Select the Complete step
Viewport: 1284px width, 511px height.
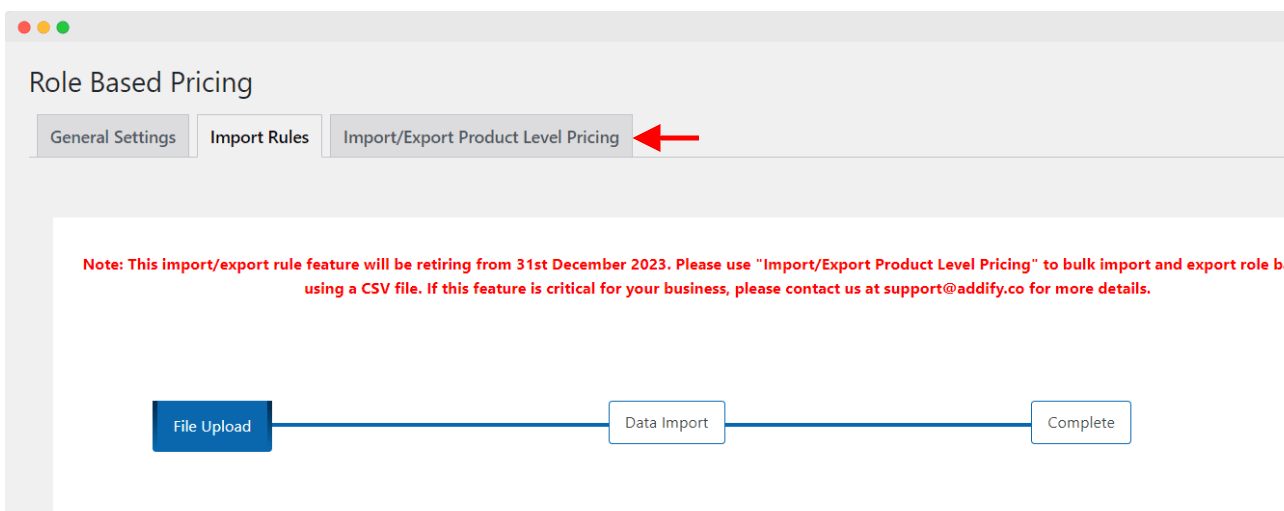(x=1081, y=423)
